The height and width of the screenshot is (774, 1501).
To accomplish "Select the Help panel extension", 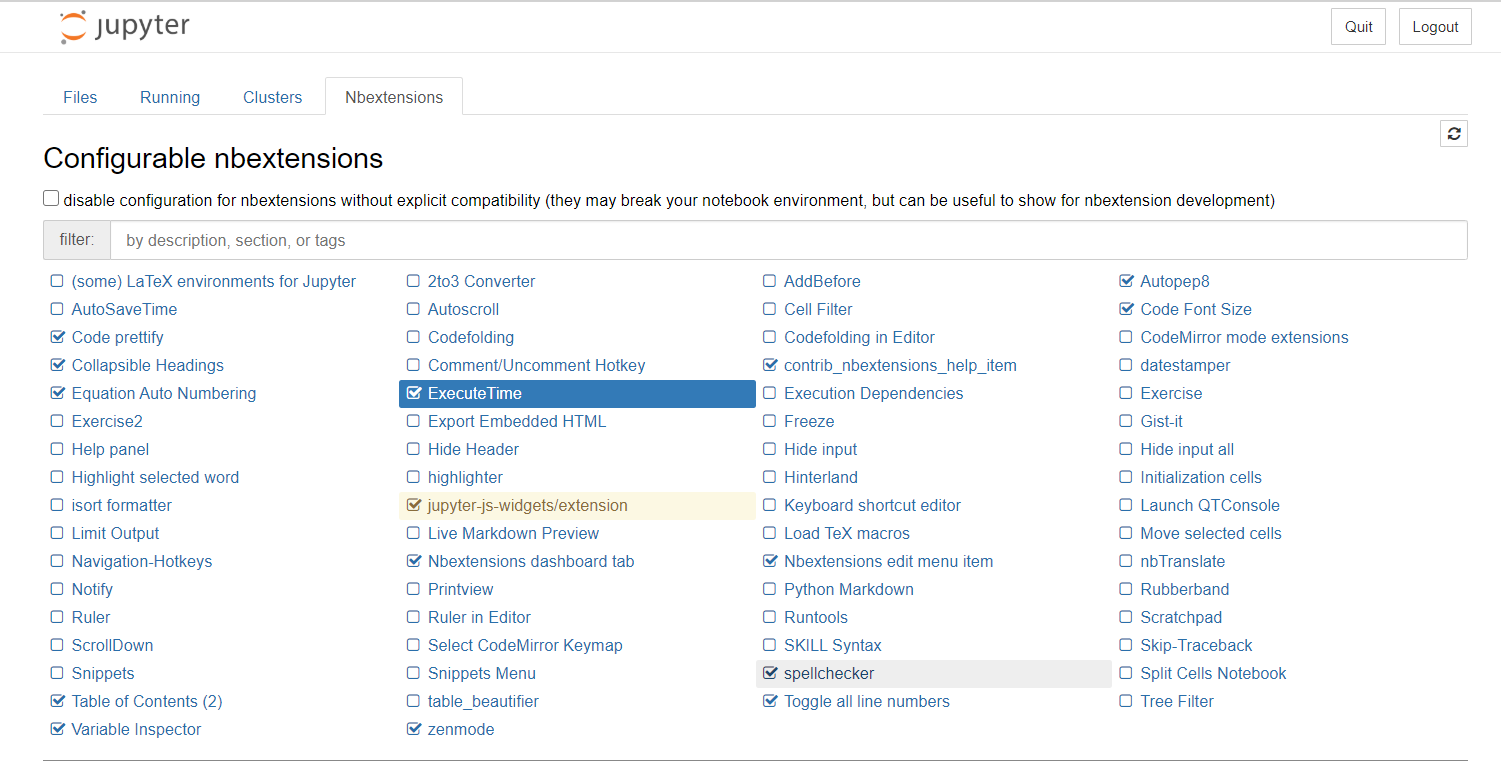I will tap(110, 450).
